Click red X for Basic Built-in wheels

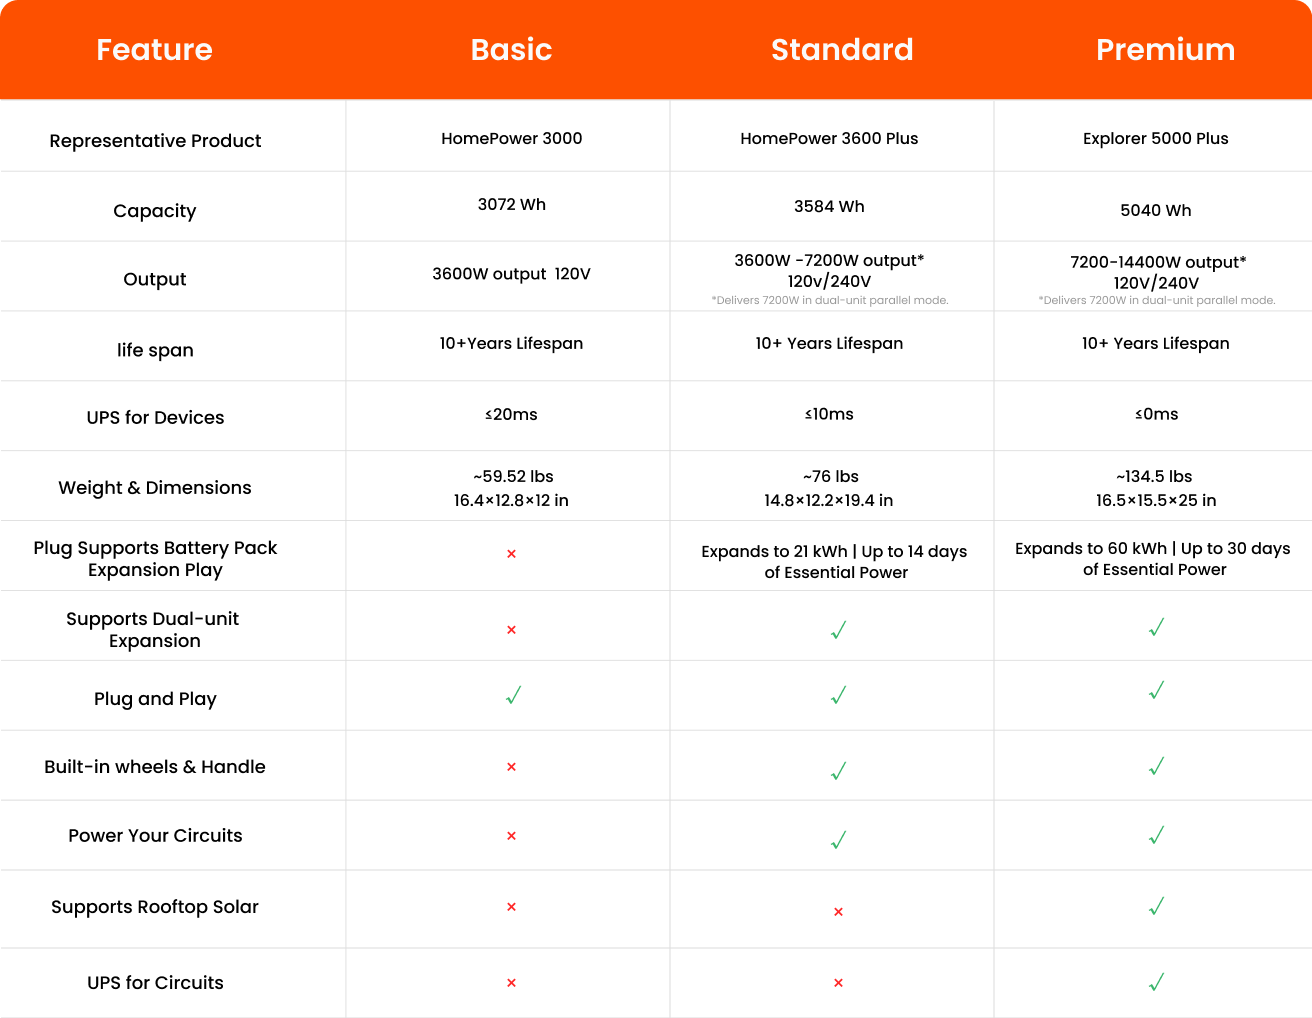pos(511,767)
